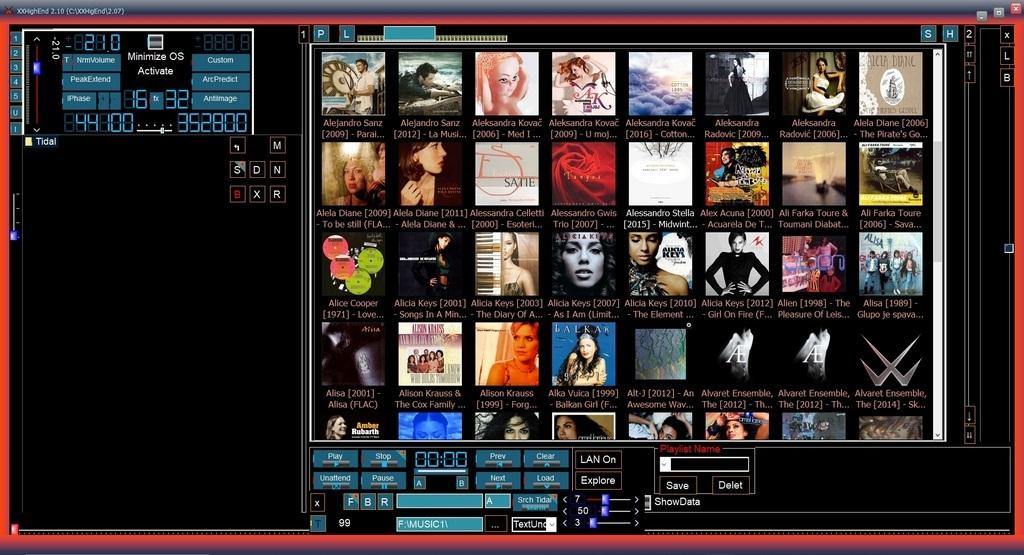Click the H button at top right
Image resolution: width=1024 pixels, height=555 pixels.
pyautogui.click(x=950, y=34)
